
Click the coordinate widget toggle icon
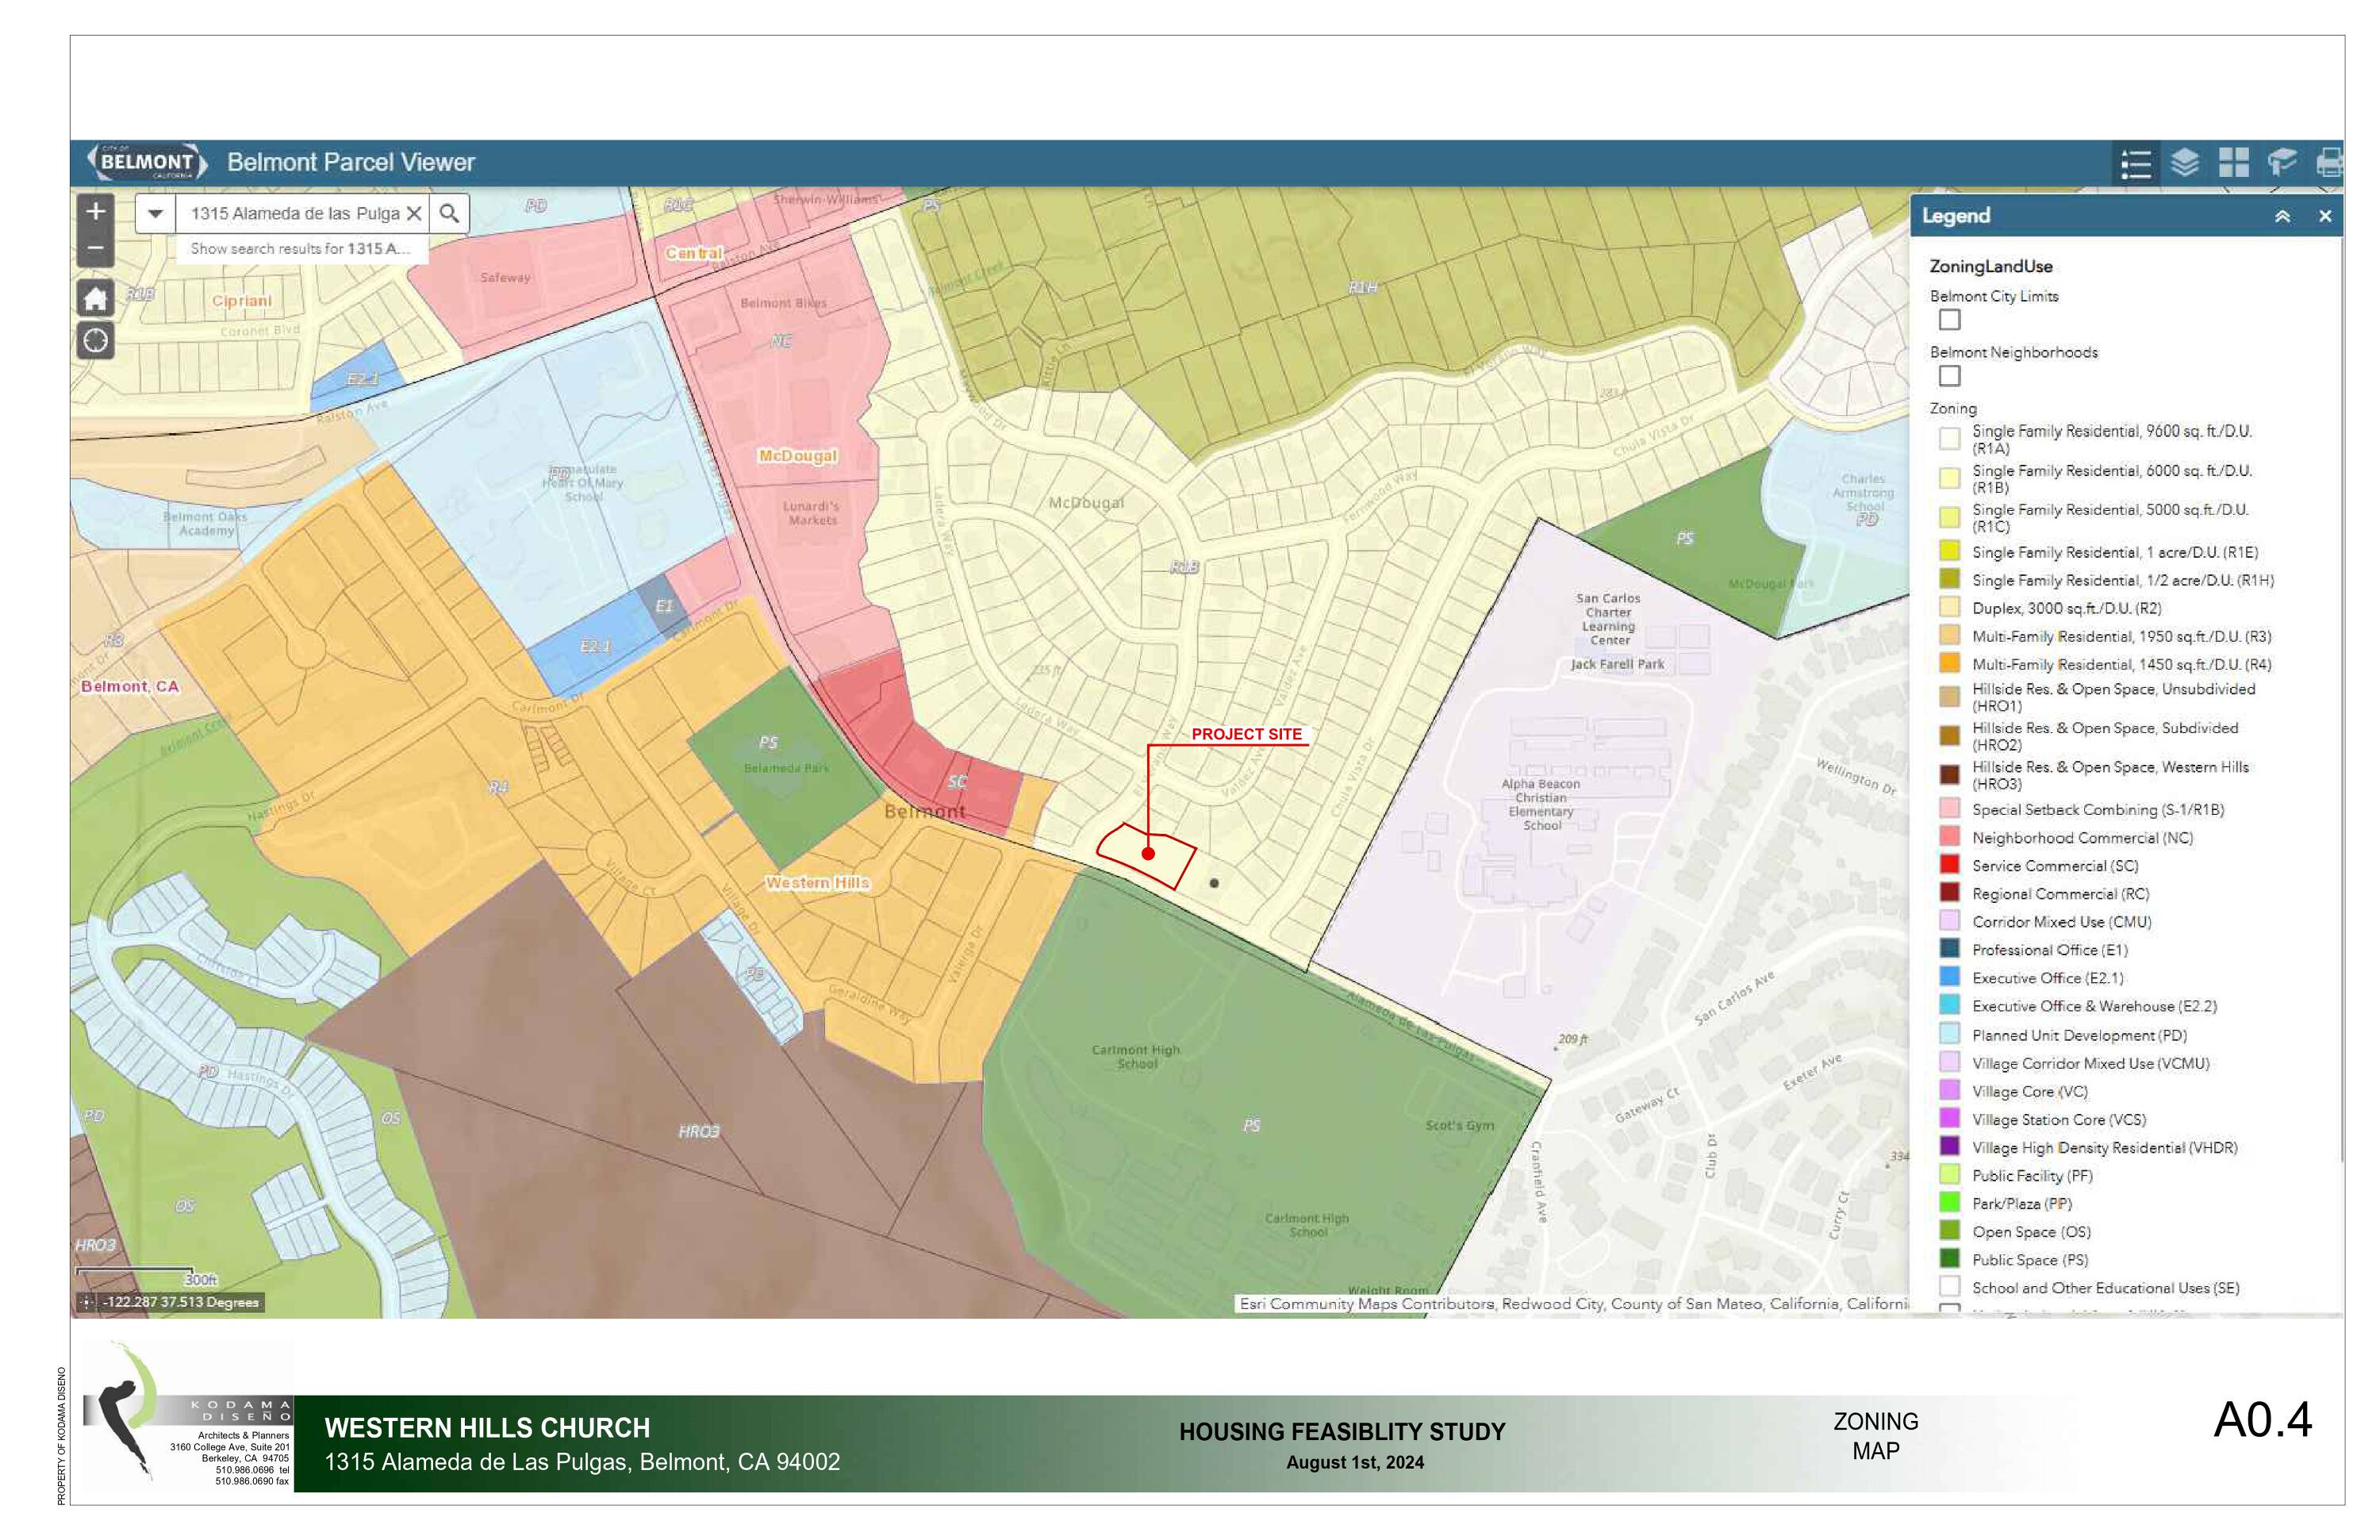tap(87, 1302)
